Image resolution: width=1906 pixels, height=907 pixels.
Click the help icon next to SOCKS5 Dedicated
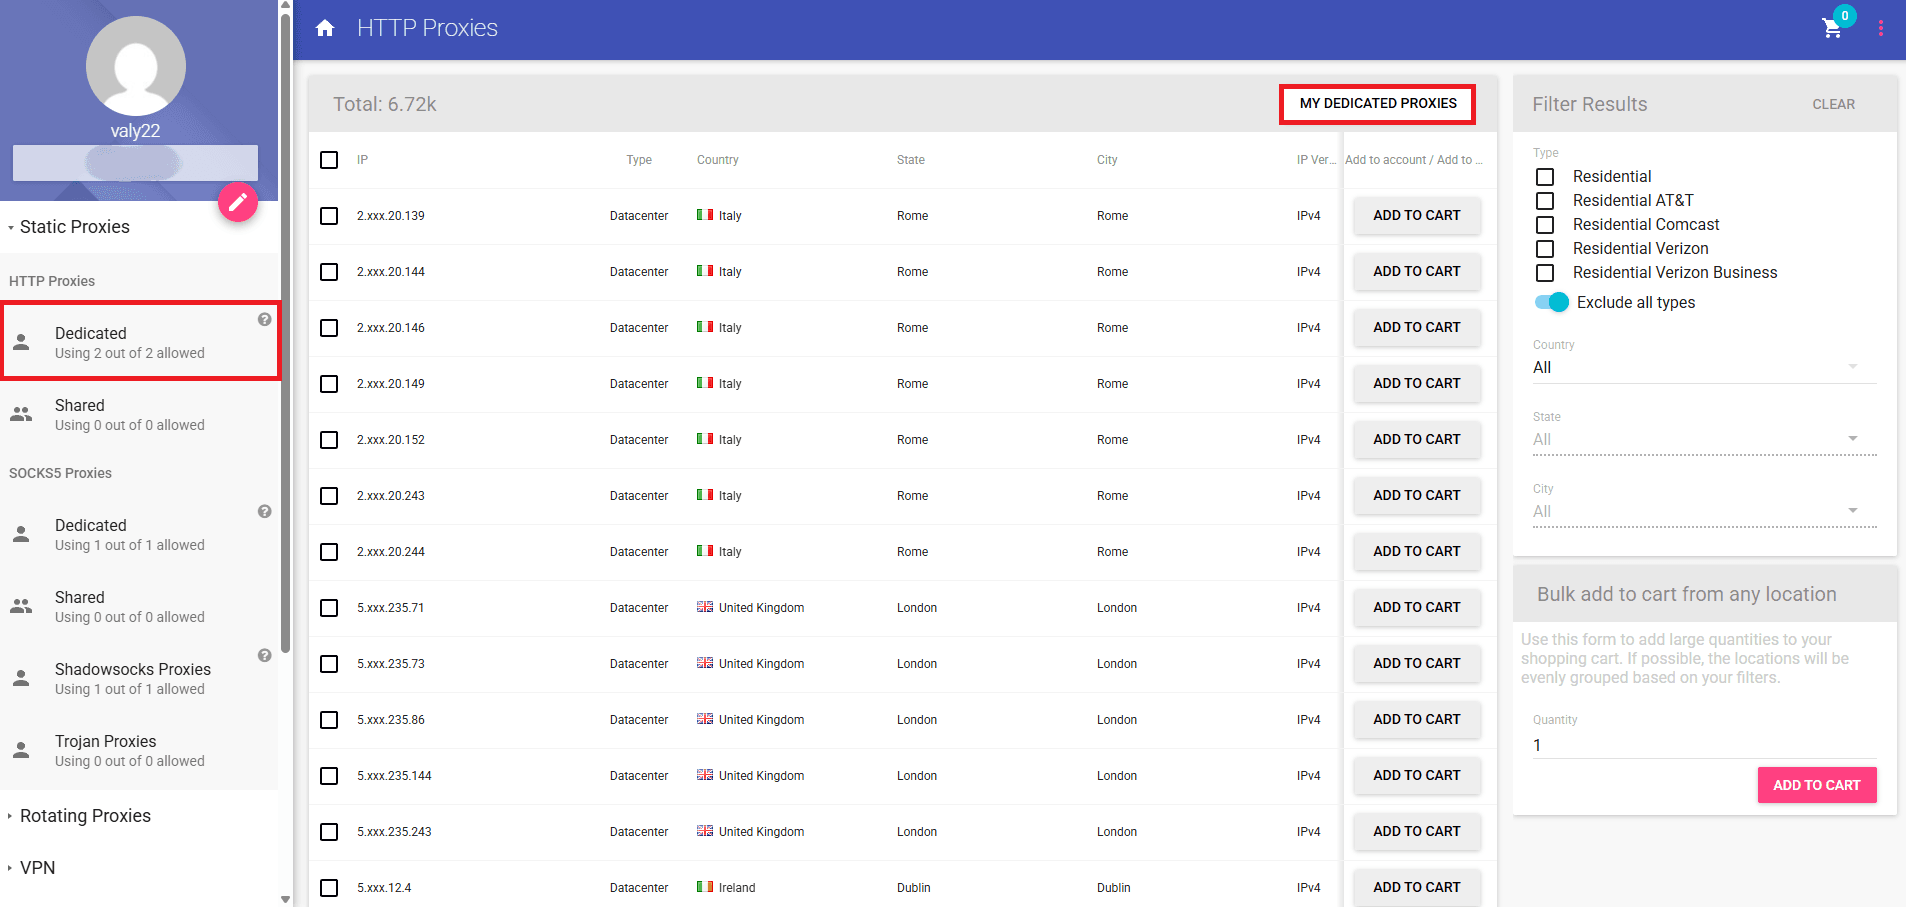pos(264,512)
